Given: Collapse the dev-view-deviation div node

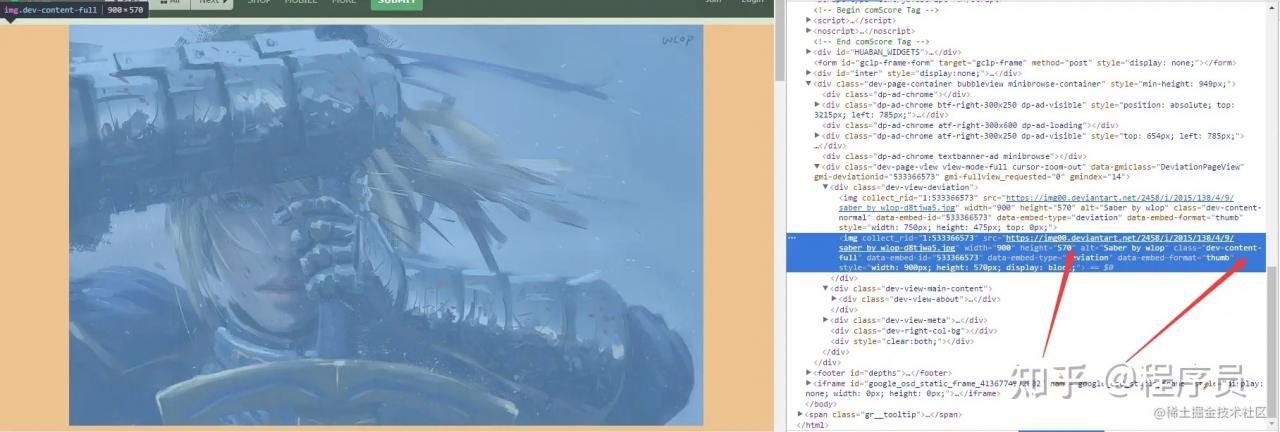Looking at the screenshot, I should 826,187.
